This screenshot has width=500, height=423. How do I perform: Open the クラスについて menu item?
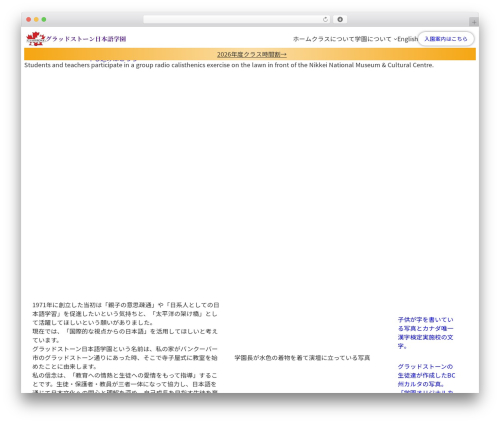pos(333,39)
